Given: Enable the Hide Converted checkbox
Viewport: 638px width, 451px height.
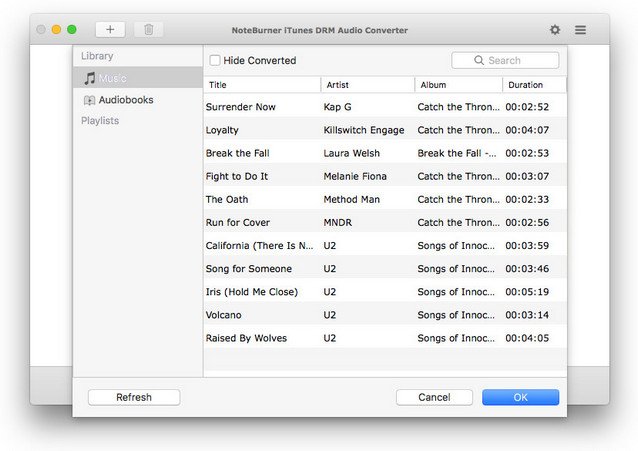Looking at the screenshot, I should click(215, 60).
